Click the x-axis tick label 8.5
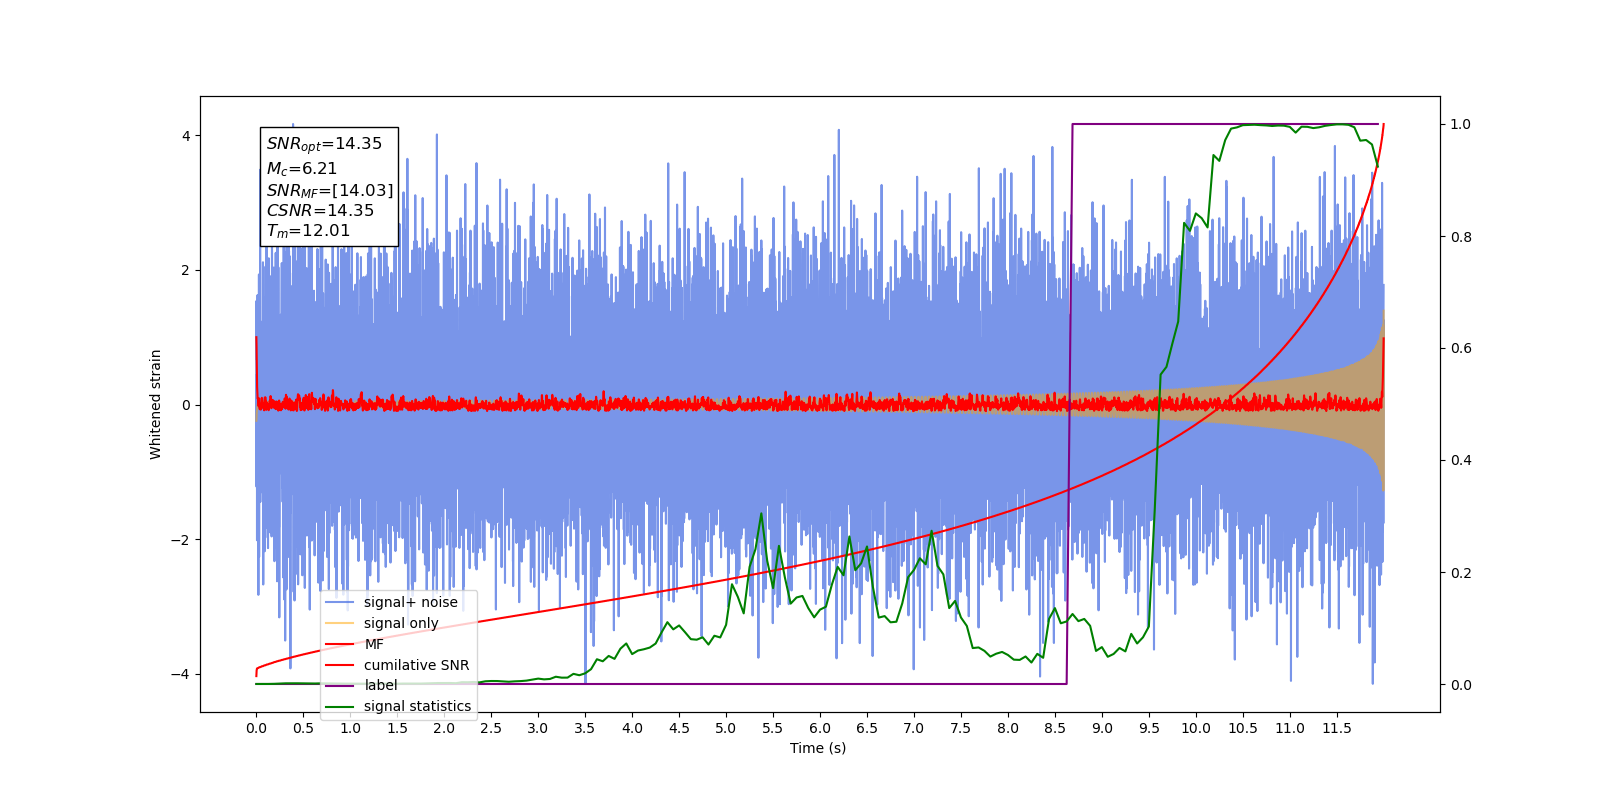Image resolution: width=1600 pixels, height=800 pixels. coord(1055,728)
